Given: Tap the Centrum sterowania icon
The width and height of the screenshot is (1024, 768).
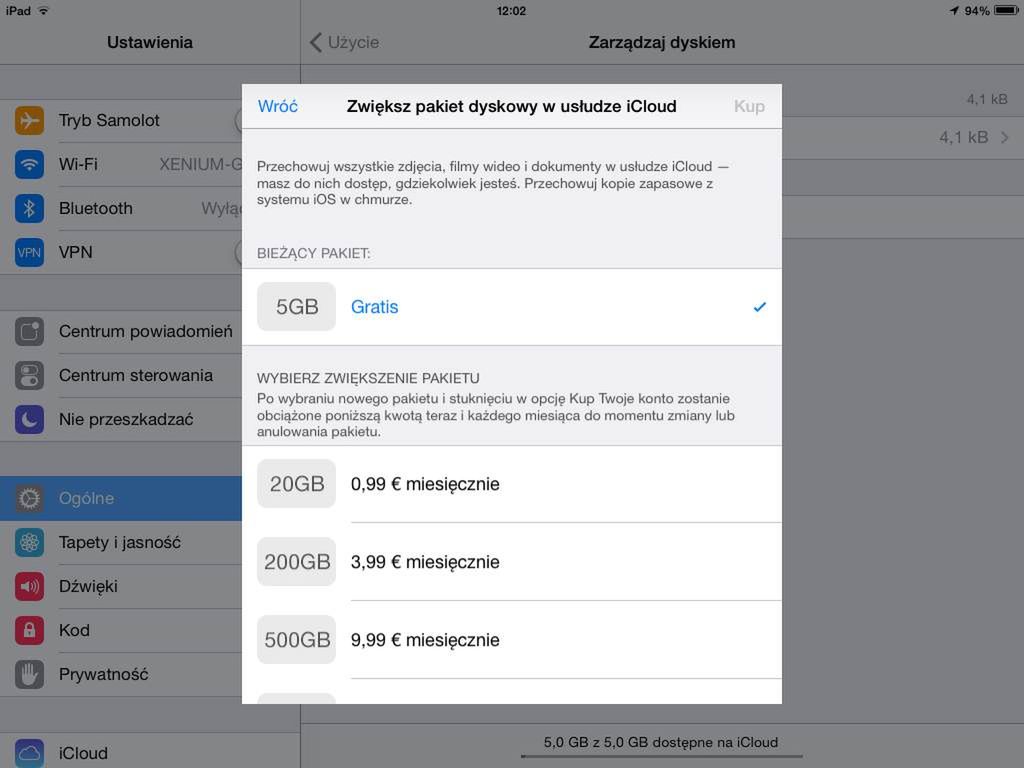Looking at the screenshot, I should tap(30, 375).
